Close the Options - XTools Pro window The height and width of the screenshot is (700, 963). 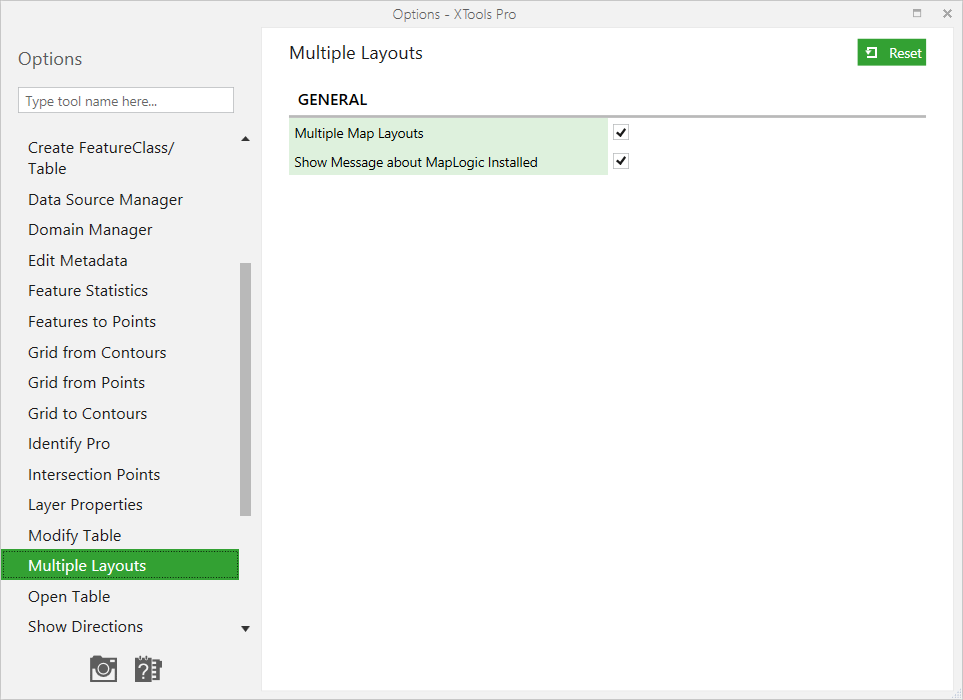(947, 14)
